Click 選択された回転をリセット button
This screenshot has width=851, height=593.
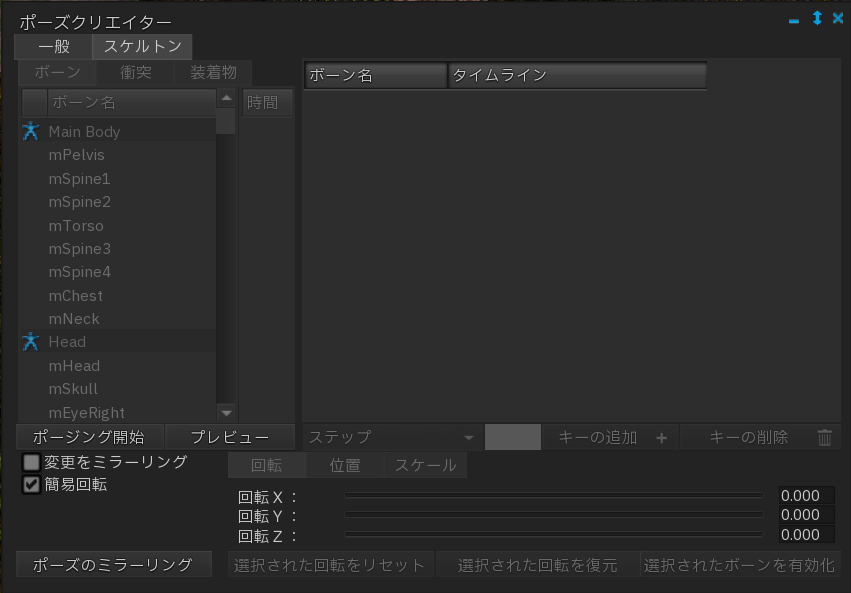pyautogui.click(x=331, y=565)
